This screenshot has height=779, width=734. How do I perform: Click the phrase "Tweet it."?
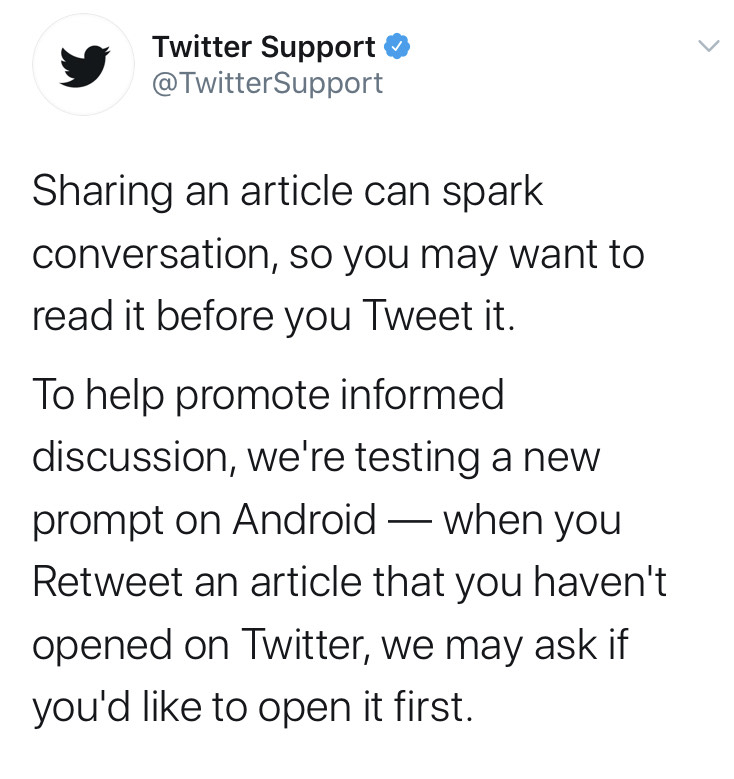[x=438, y=315]
